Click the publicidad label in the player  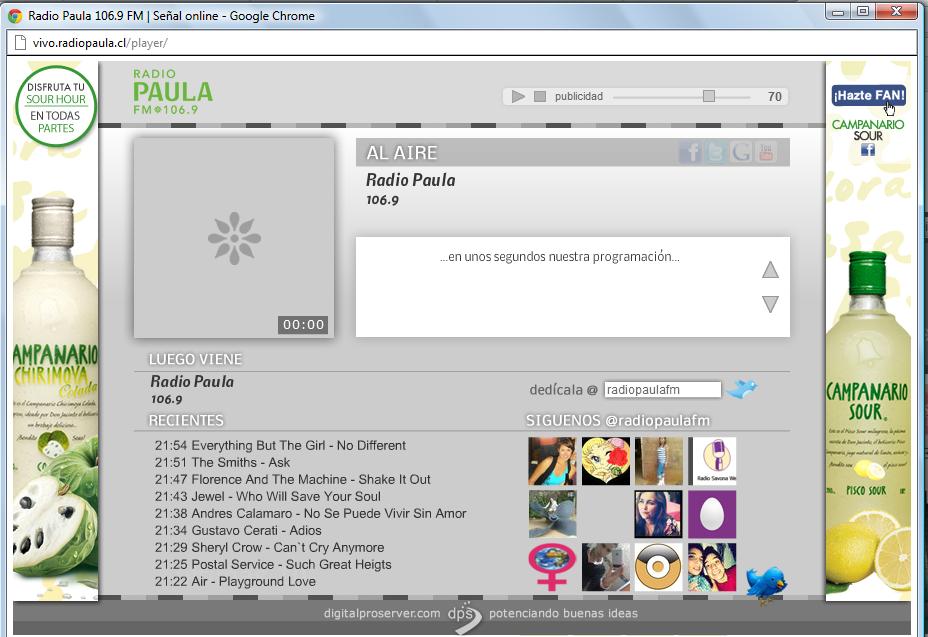(579, 96)
